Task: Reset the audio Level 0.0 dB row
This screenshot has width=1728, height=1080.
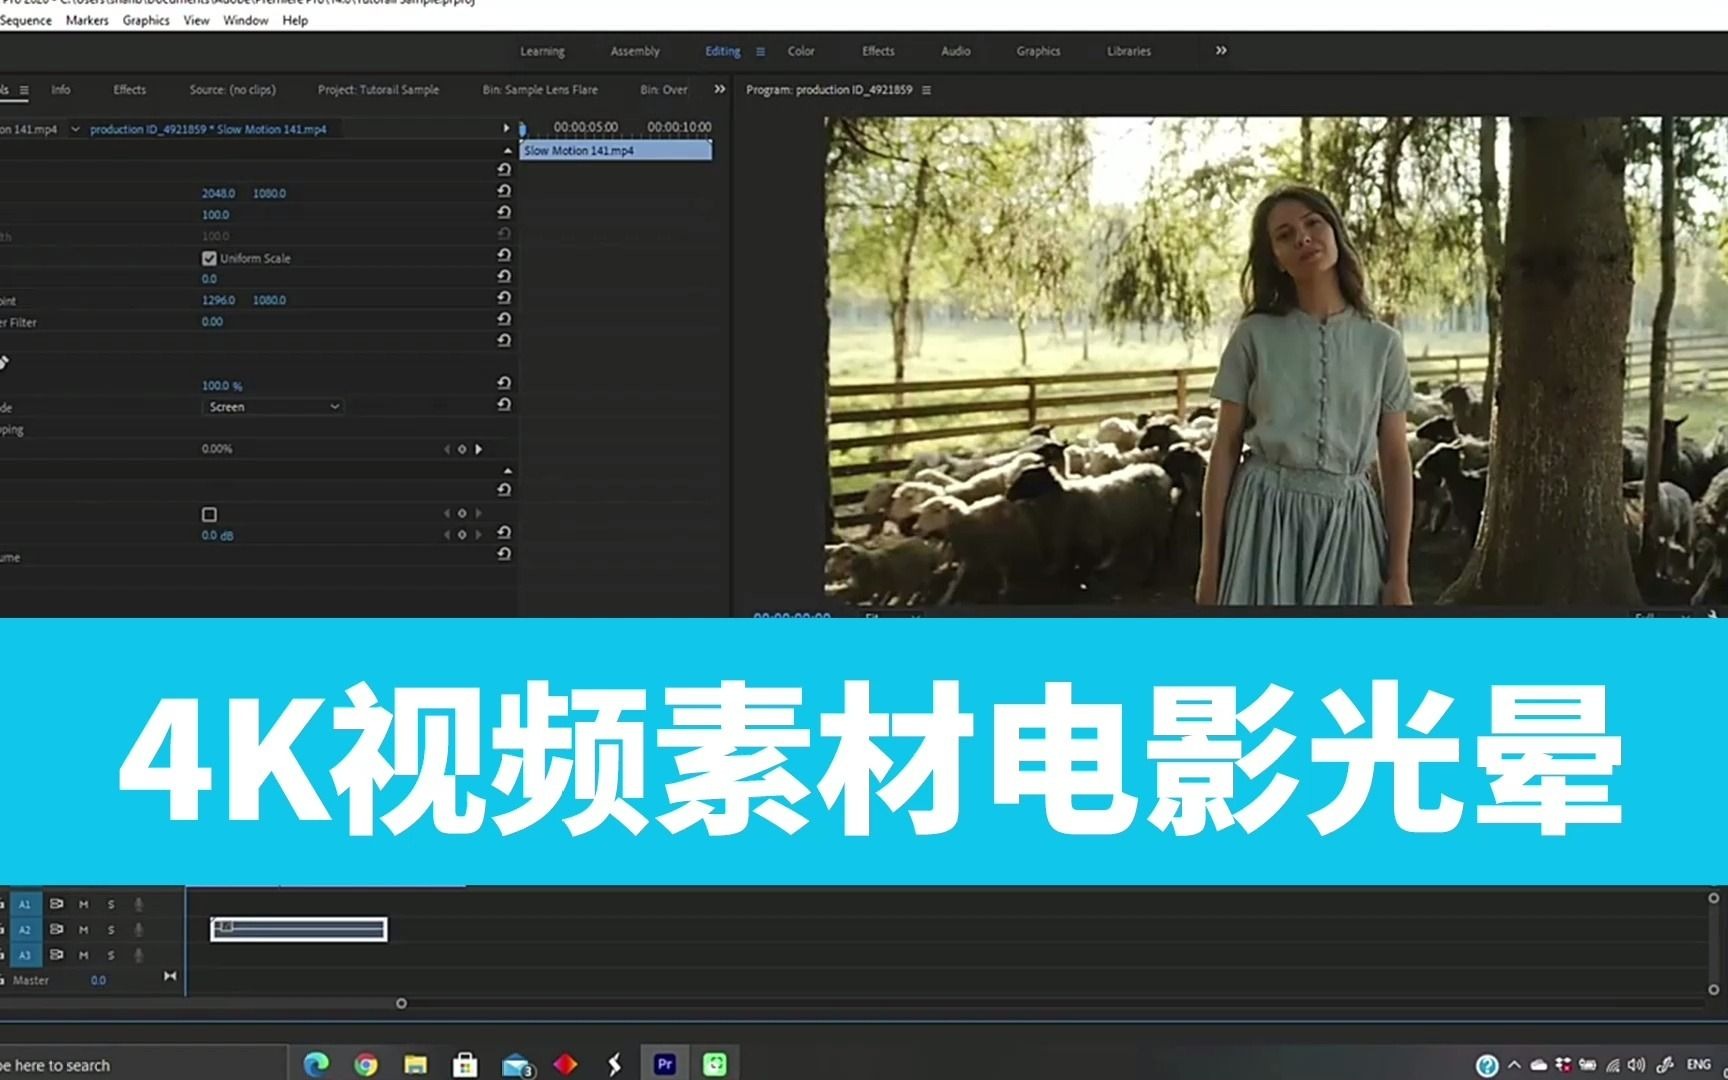Action: [x=504, y=533]
